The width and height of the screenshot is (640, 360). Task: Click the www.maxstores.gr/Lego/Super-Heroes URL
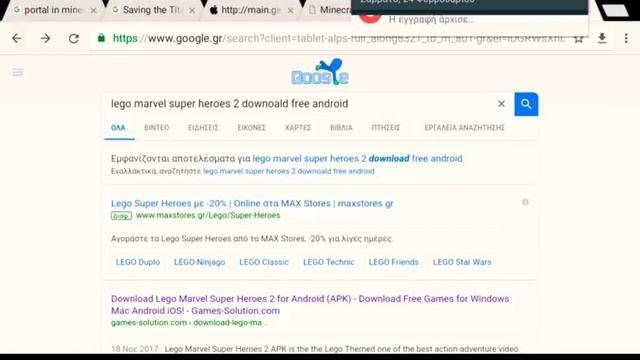(x=208, y=215)
